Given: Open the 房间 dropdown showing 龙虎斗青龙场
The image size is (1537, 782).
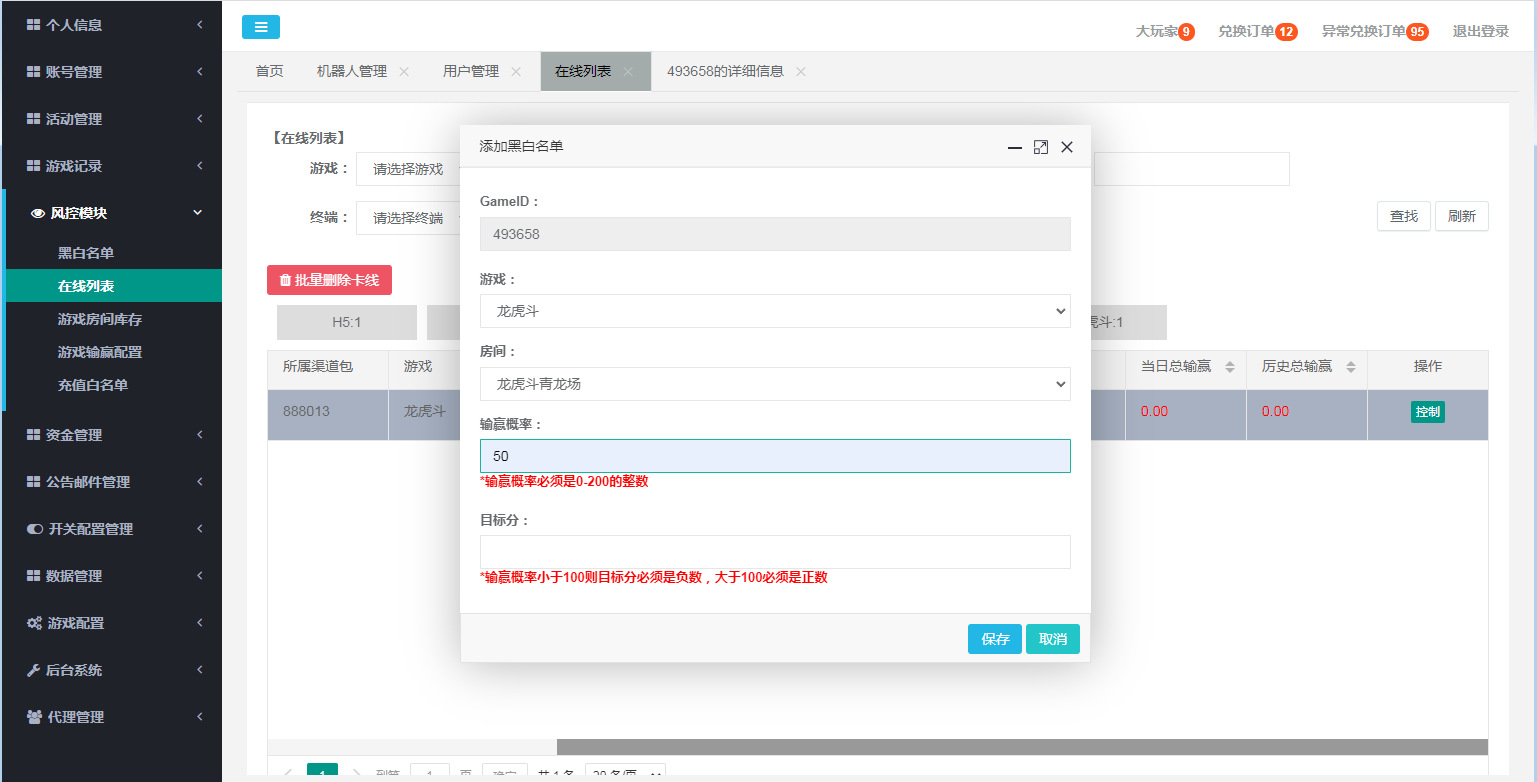Looking at the screenshot, I should click(774, 384).
